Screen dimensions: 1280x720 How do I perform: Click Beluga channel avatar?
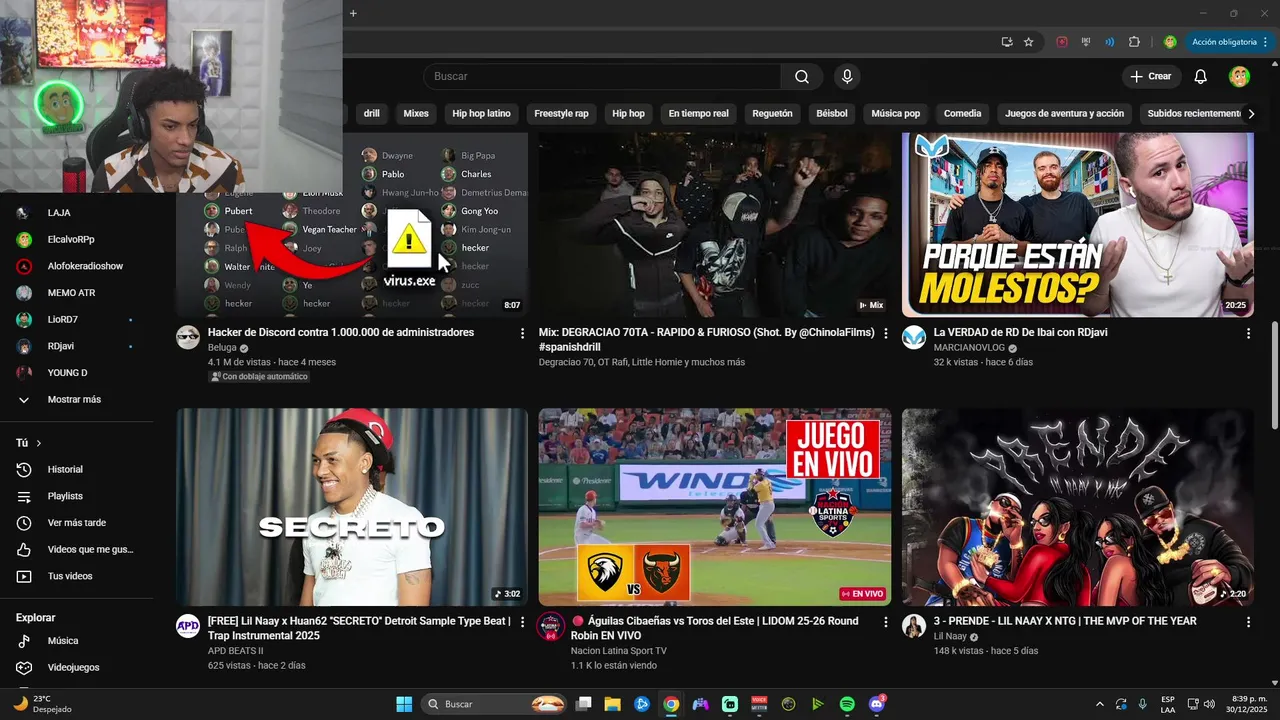point(188,337)
